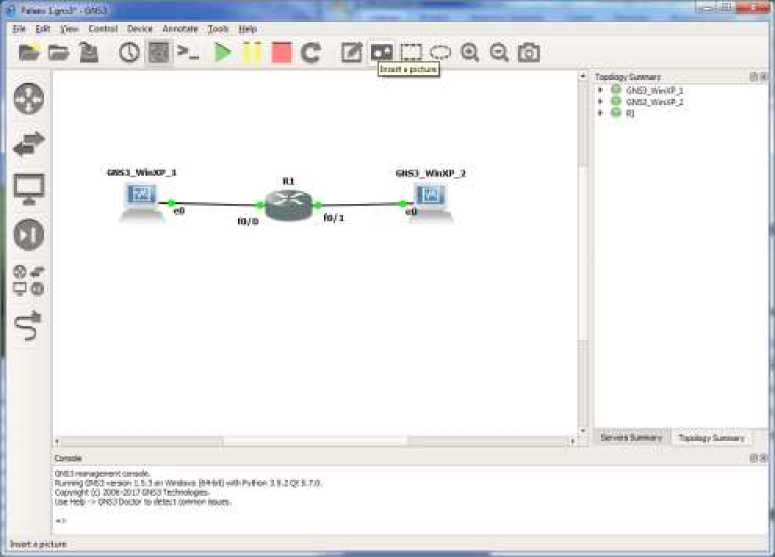Select the add a link cable tool
Viewport: 775px width, 557px height.
point(28,326)
